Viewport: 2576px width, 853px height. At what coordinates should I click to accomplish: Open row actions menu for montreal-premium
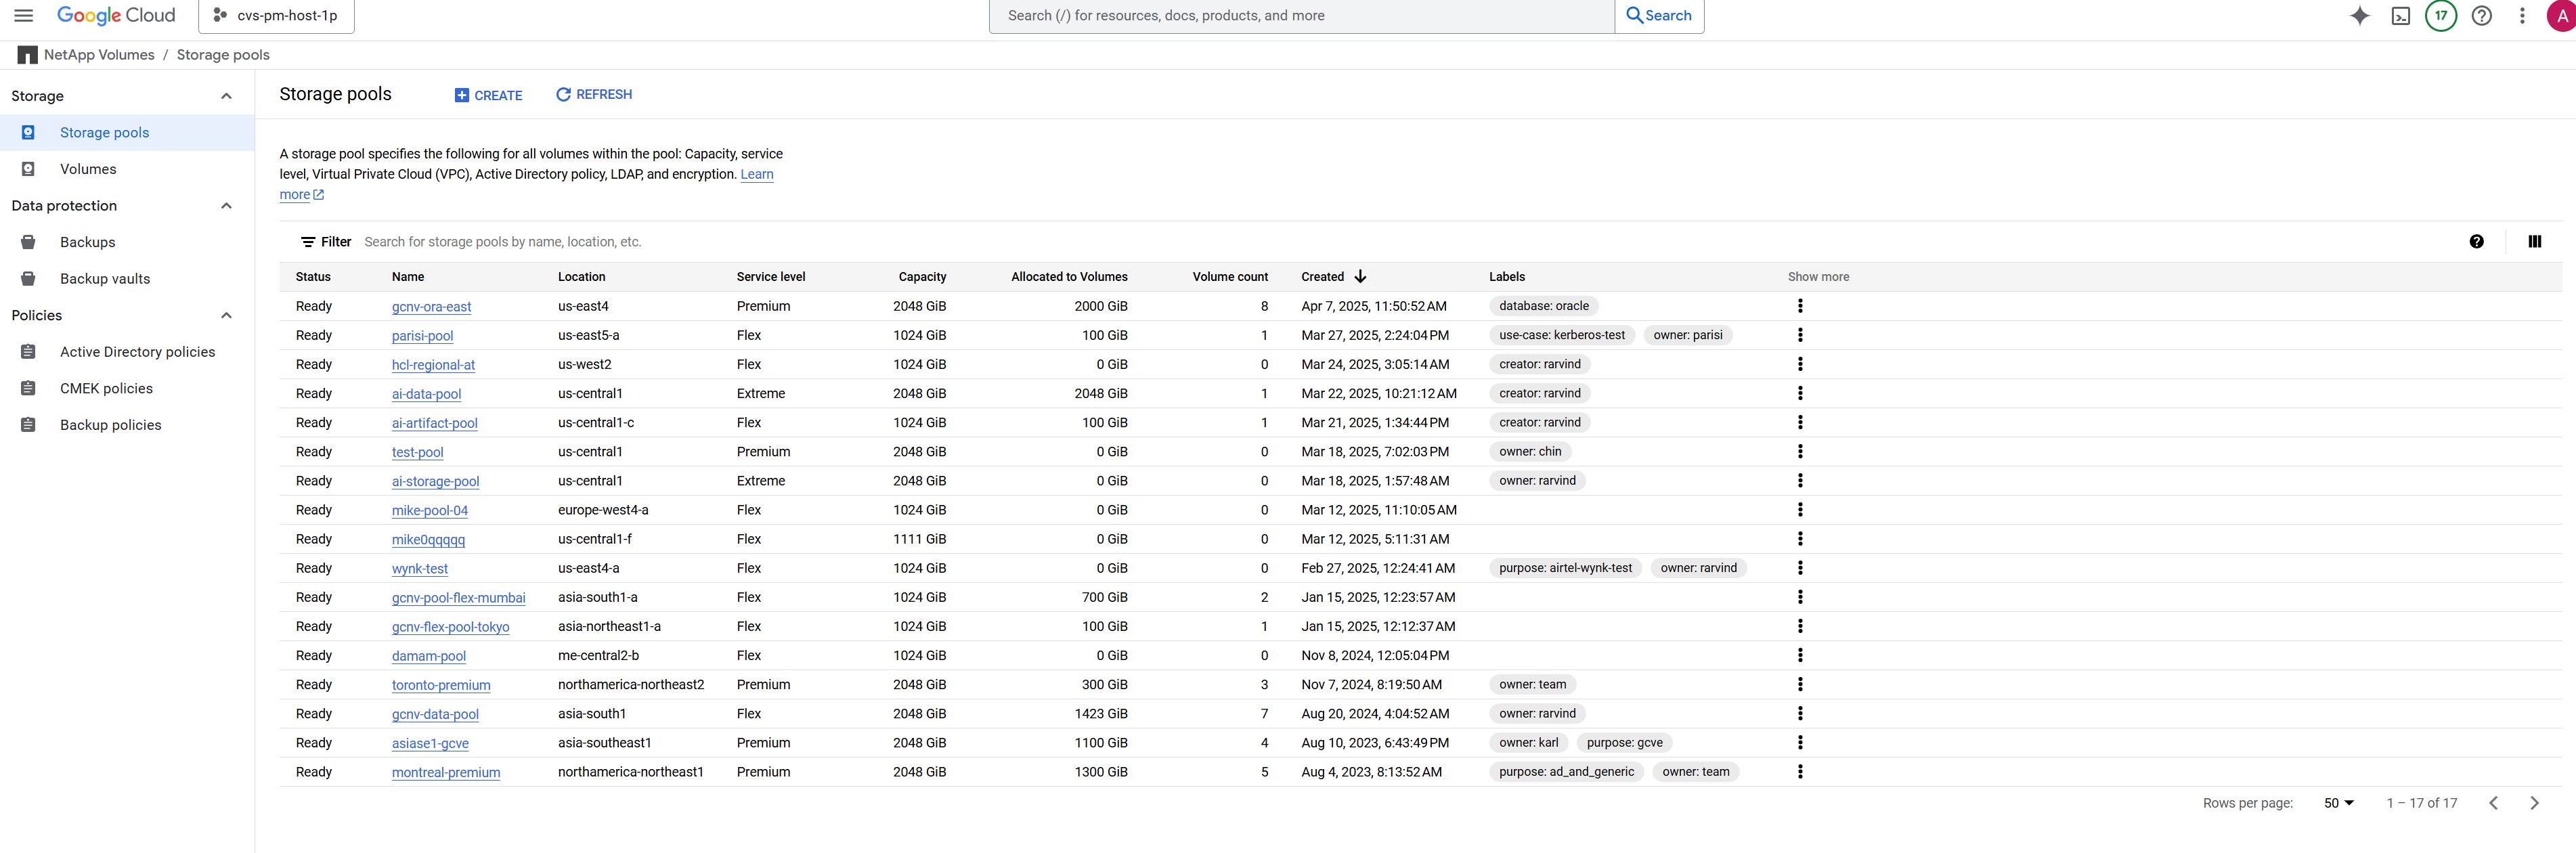coord(1799,772)
